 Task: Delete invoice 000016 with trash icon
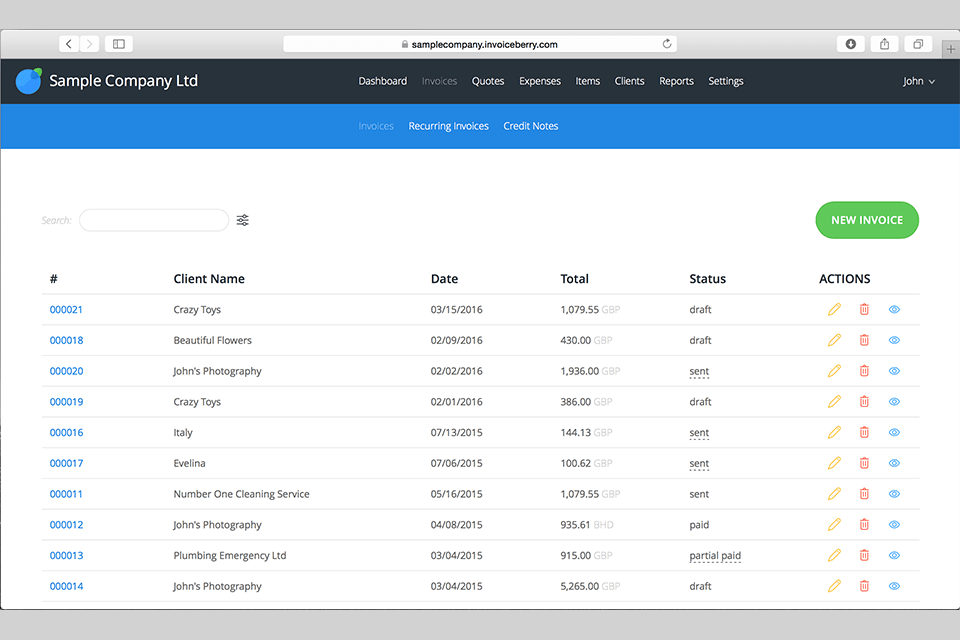click(864, 432)
